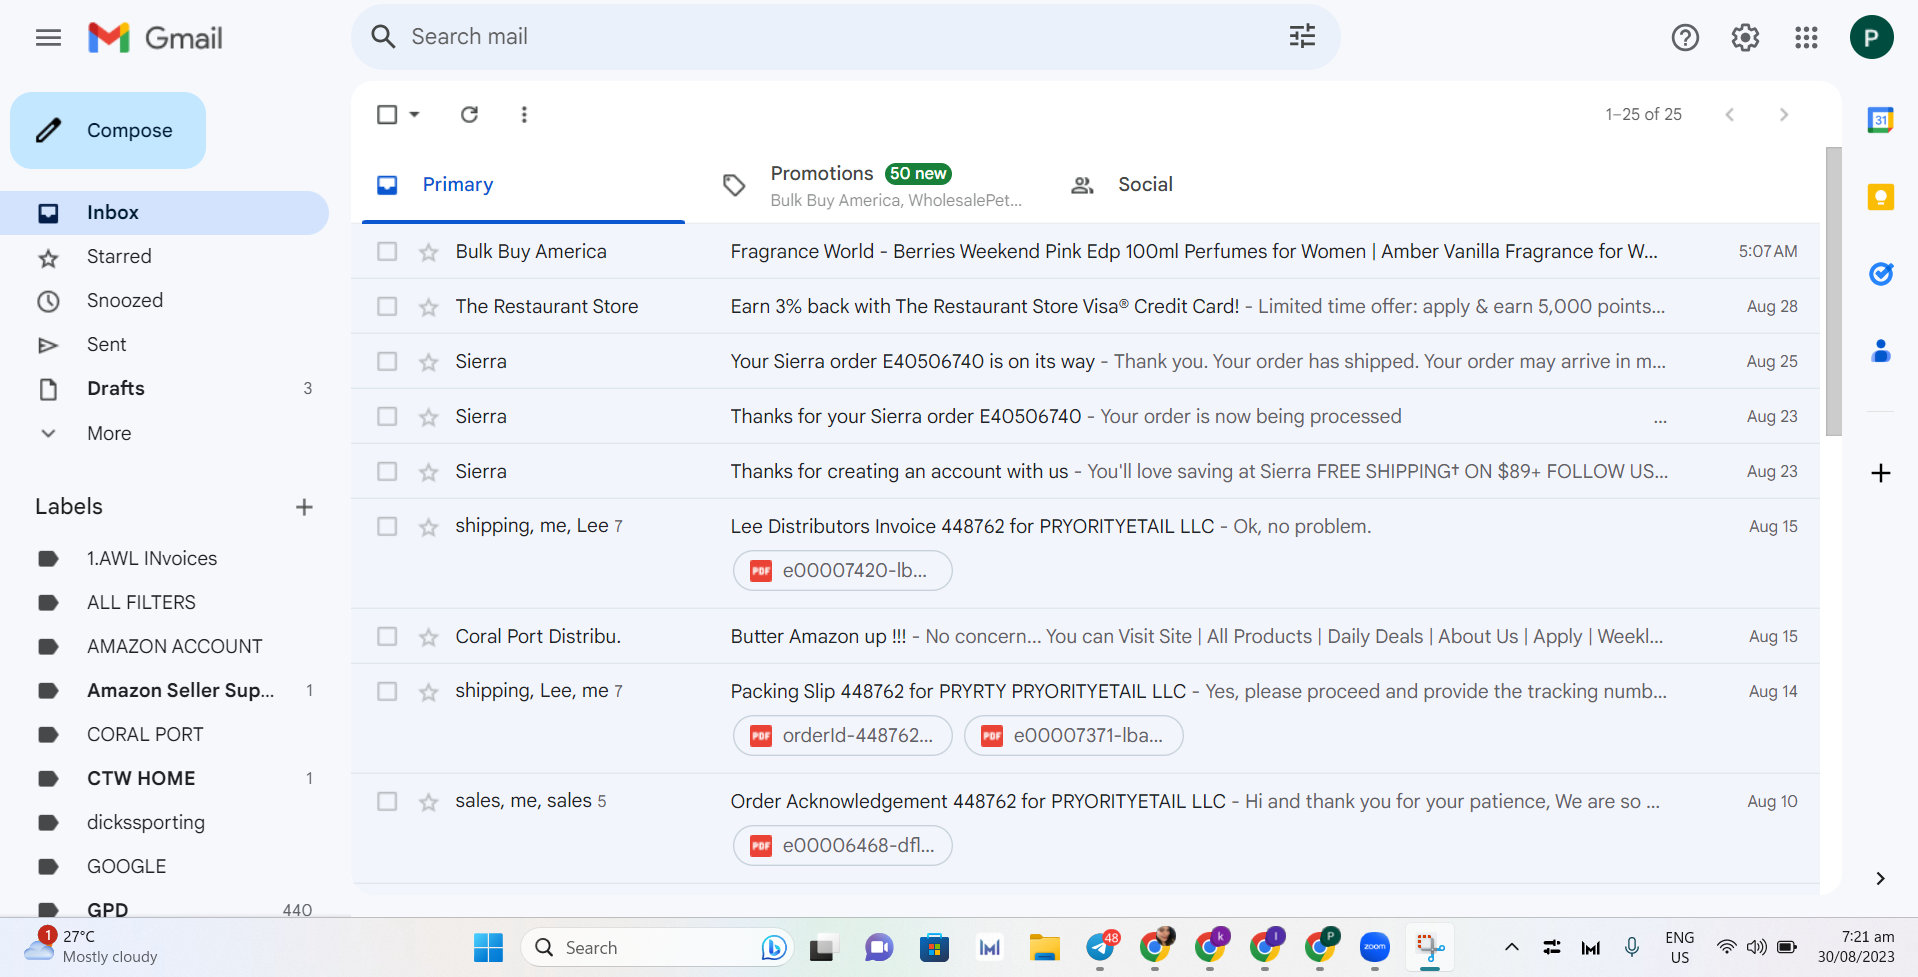
Task: Open Google Keep side panel
Action: 1880,197
